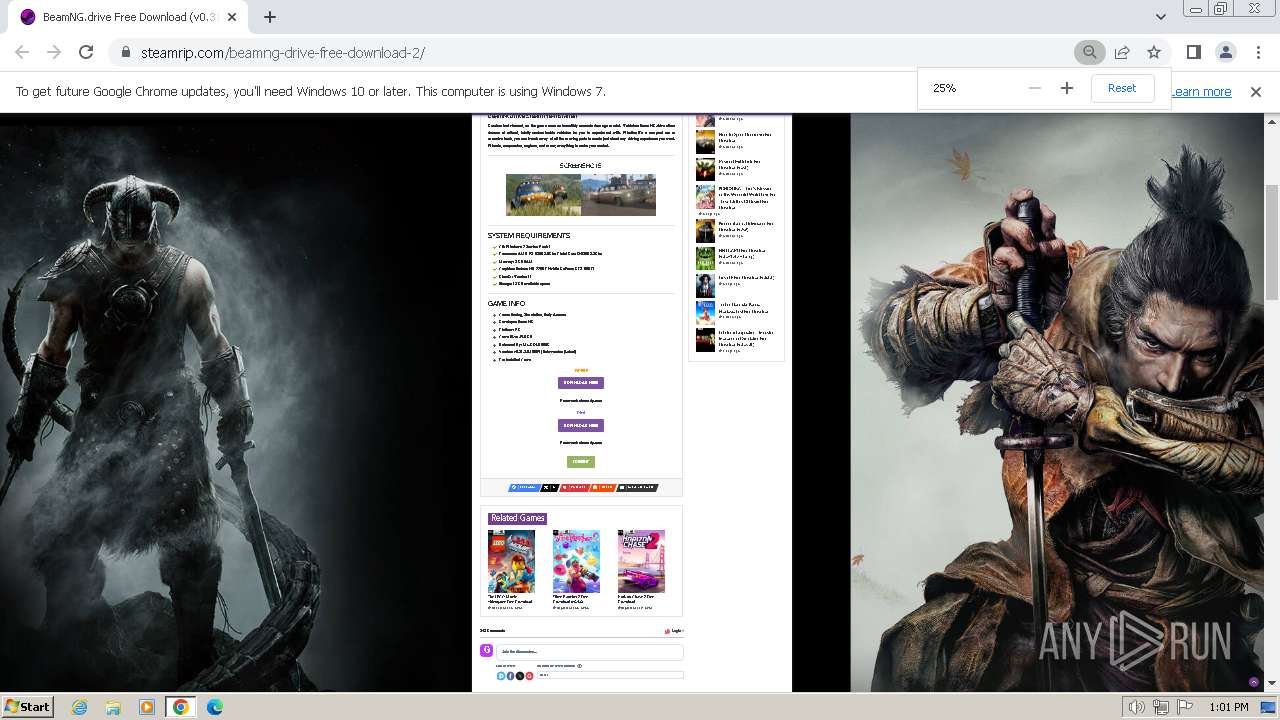Viewport: 1280px width, 720px height.
Task: Click the first purple Download Here button
Action: click(581, 383)
